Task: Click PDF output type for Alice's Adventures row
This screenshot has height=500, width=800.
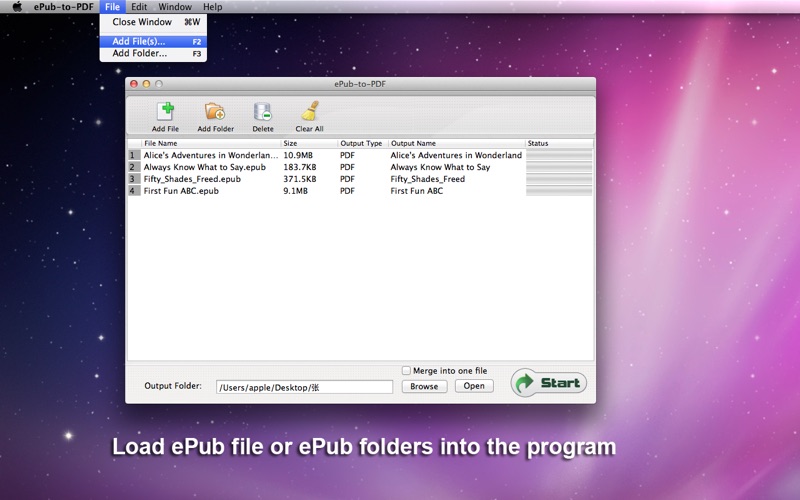Action: pos(347,155)
